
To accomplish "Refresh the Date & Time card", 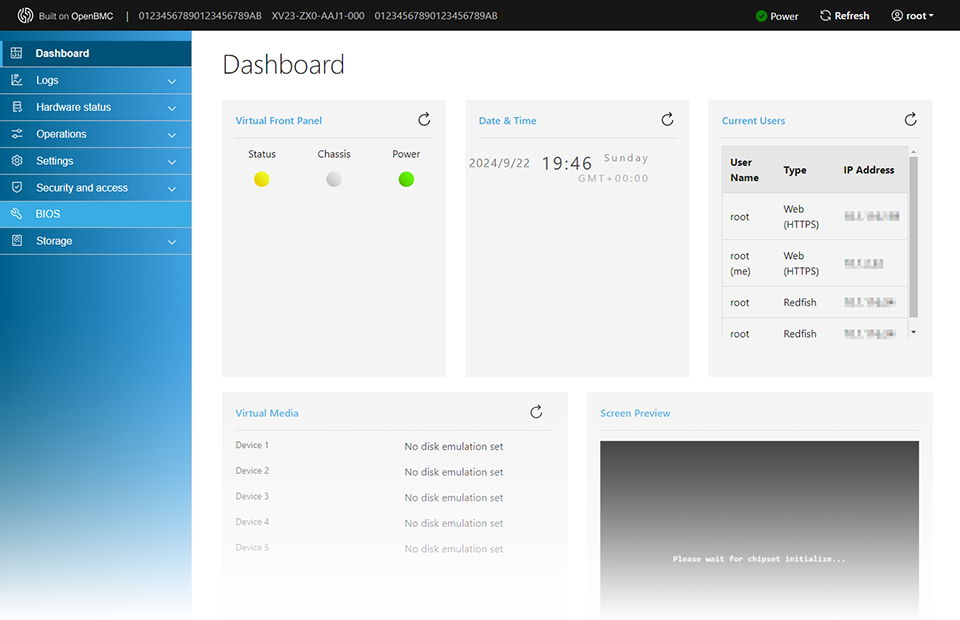I will 667,120.
